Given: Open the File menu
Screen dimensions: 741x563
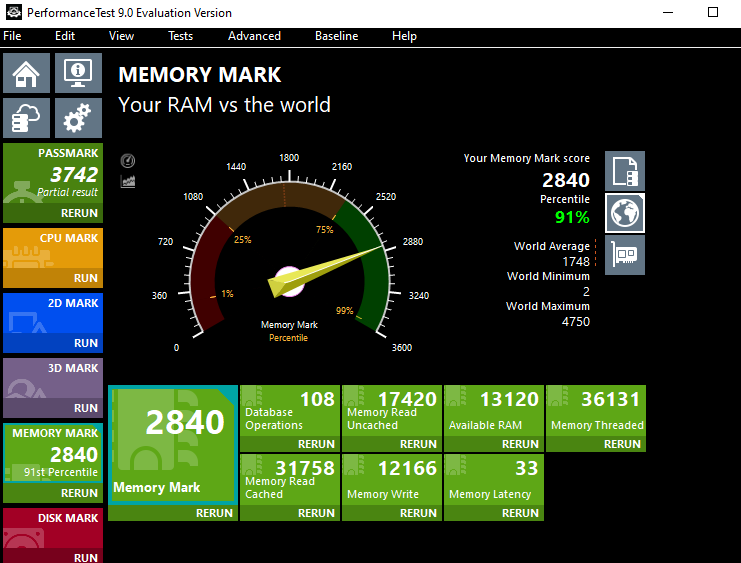Looking at the screenshot, I should coord(12,36).
